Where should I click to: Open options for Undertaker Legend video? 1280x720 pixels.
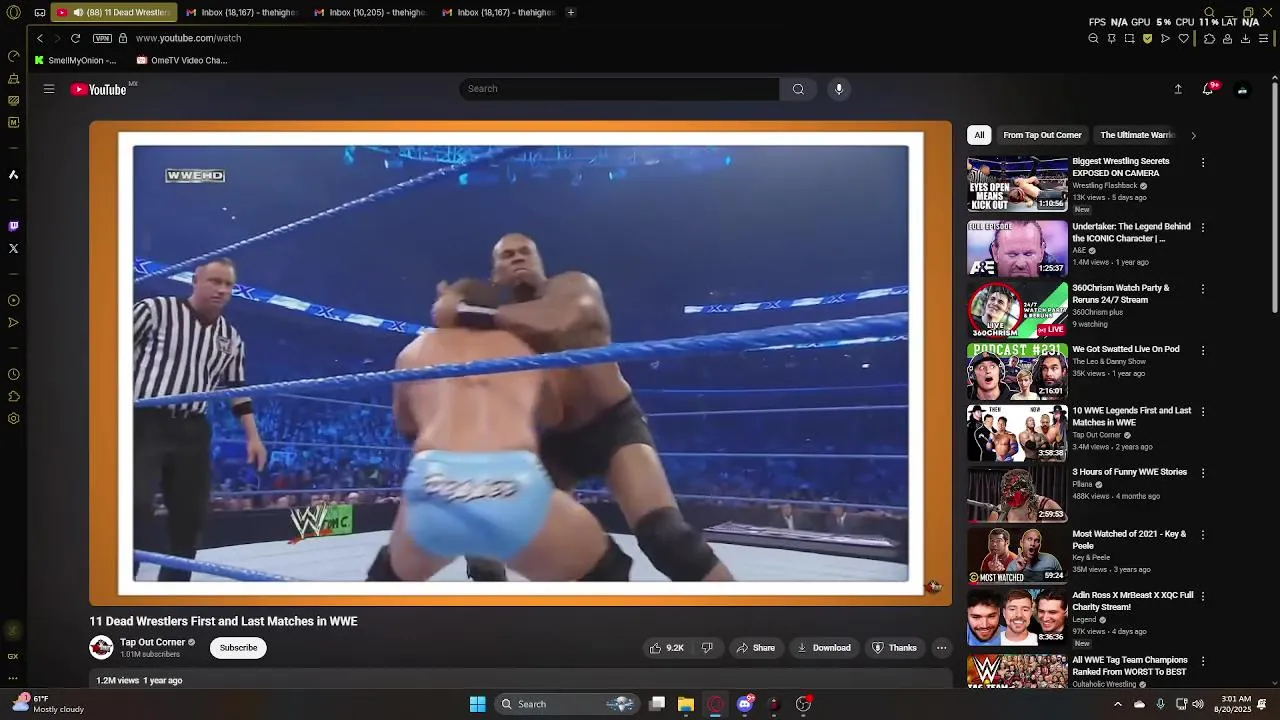tap(1203, 227)
